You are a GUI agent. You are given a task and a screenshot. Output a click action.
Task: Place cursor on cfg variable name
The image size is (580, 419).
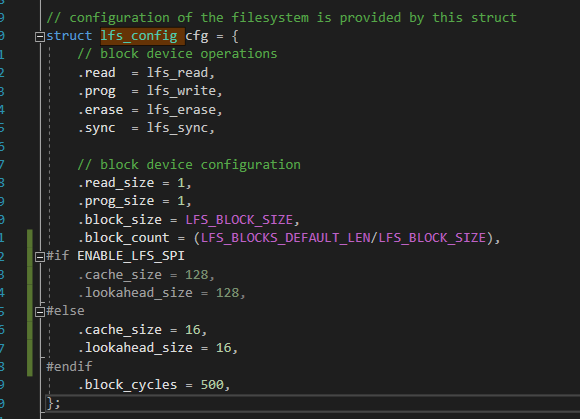point(197,36)
